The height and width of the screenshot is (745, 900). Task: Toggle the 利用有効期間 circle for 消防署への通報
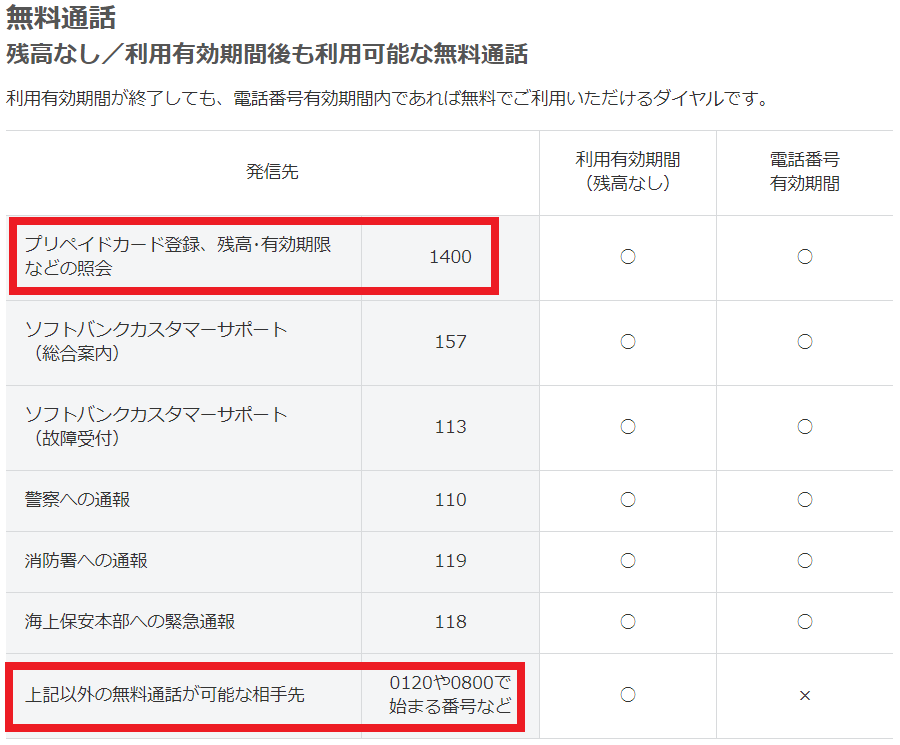pos(627,561)
